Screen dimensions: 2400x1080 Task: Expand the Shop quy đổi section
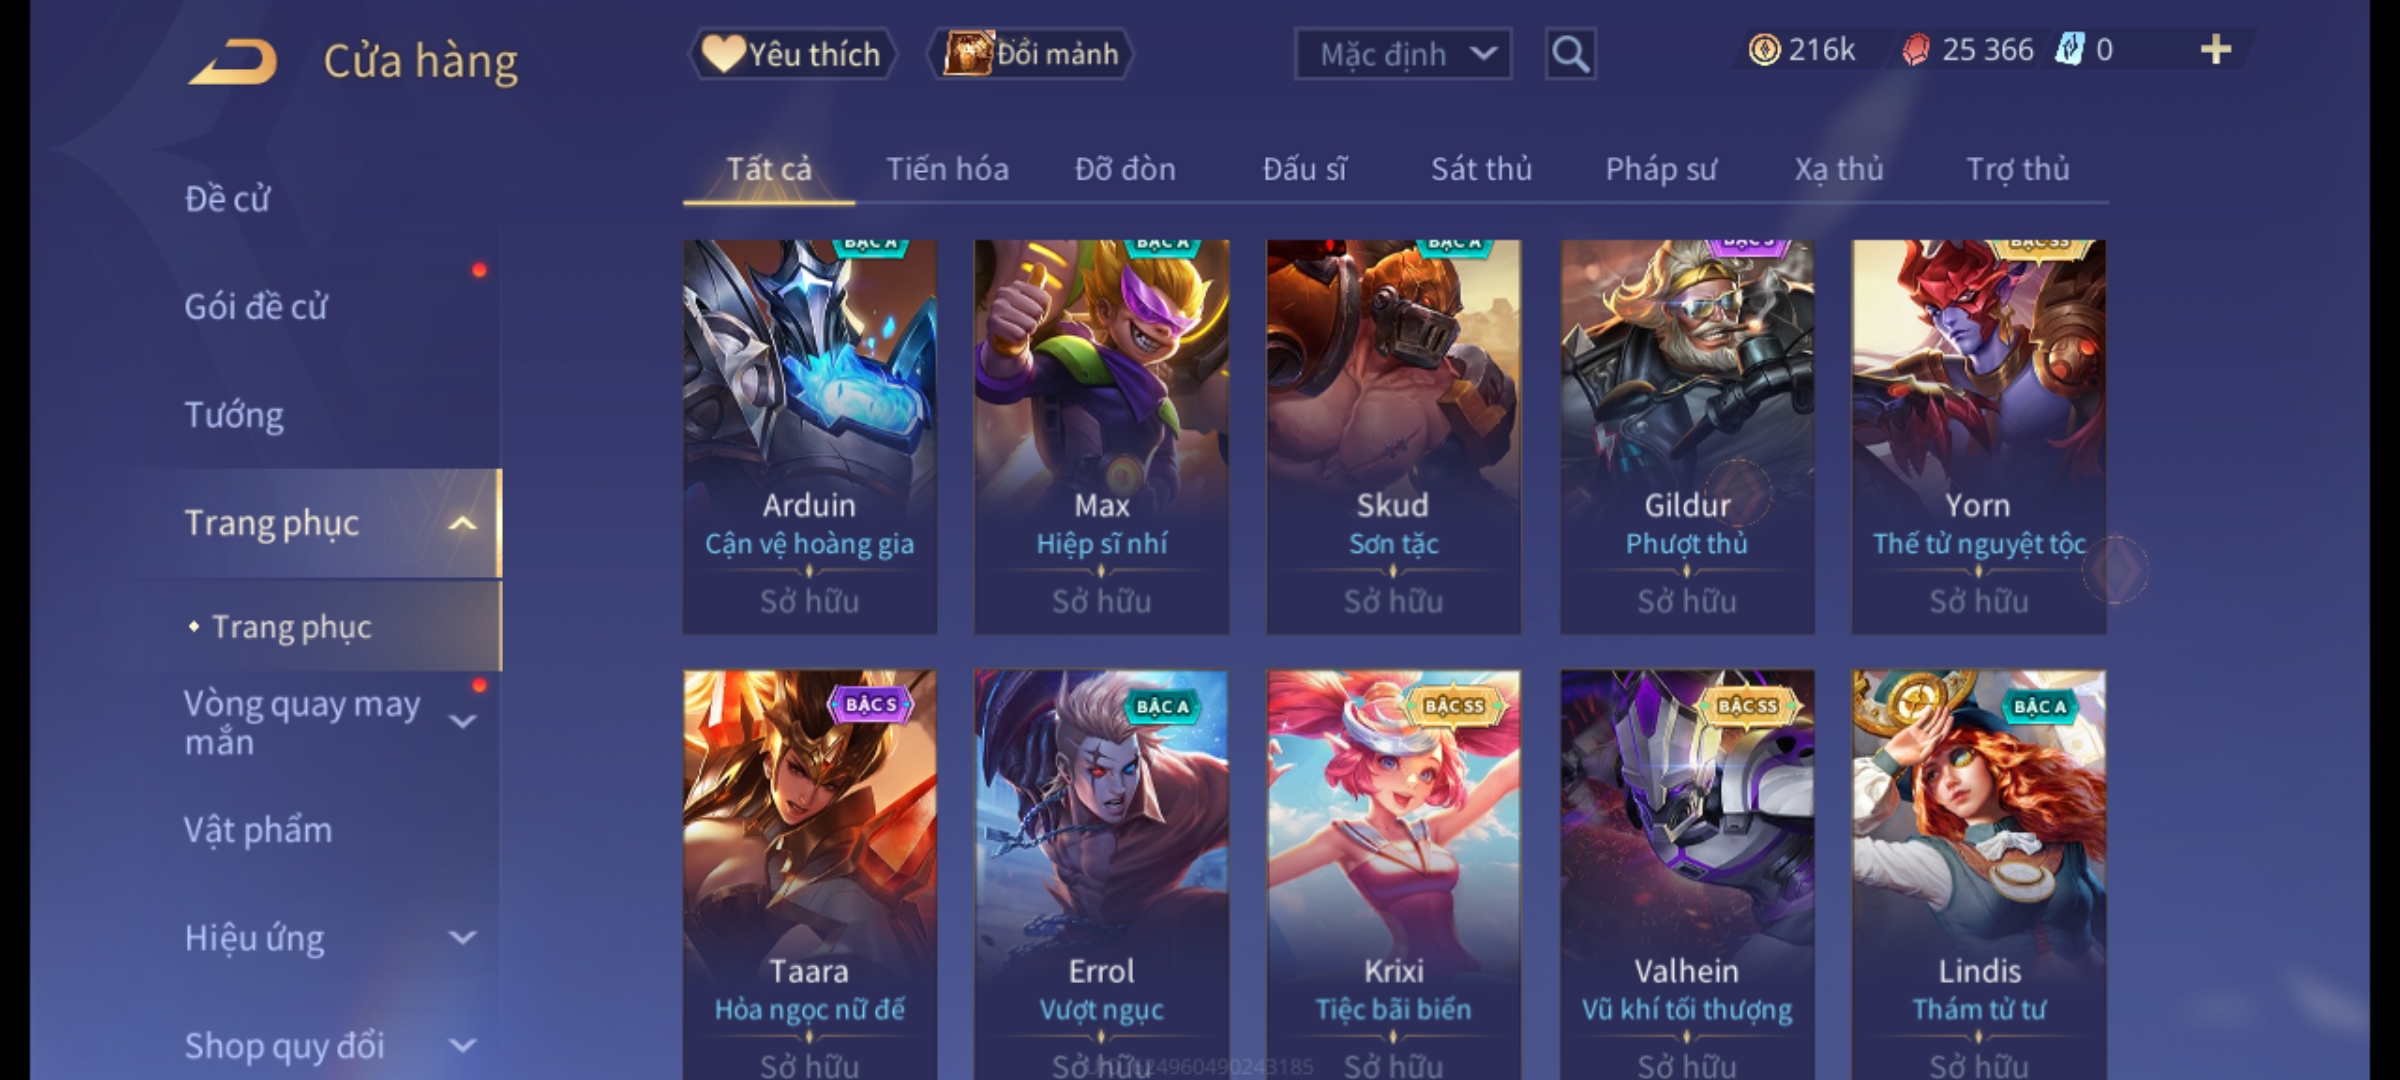[x=462, y=1046]
